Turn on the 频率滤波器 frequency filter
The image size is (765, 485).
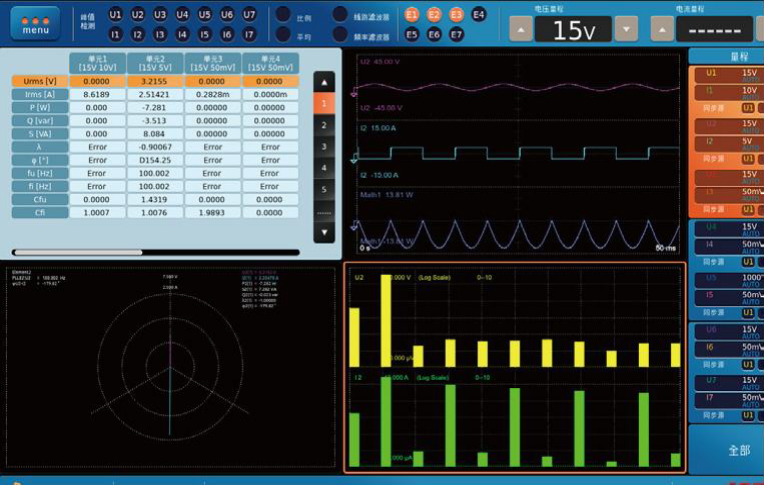tap(340, 35)
